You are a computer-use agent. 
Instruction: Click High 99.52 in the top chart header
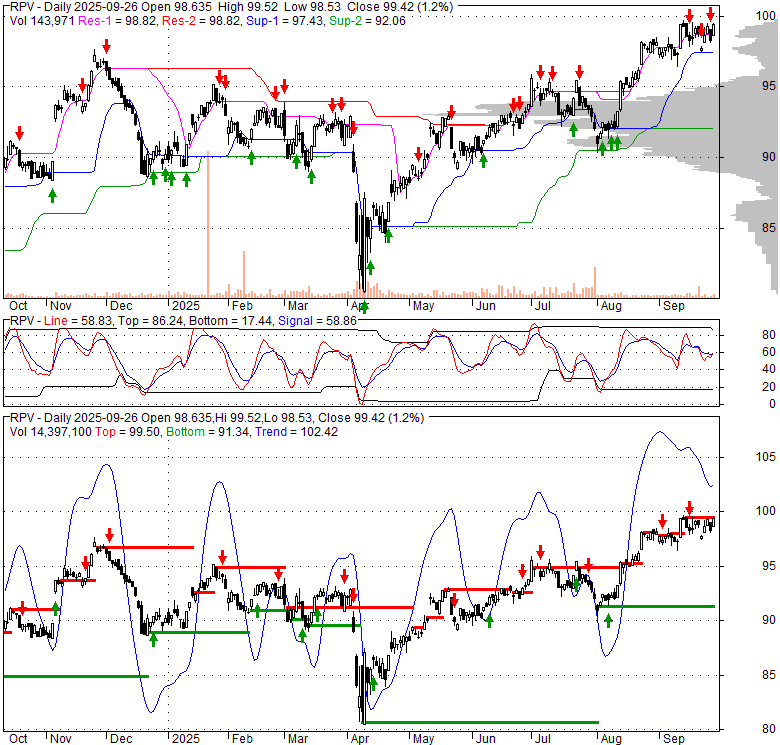pos(246,7)
